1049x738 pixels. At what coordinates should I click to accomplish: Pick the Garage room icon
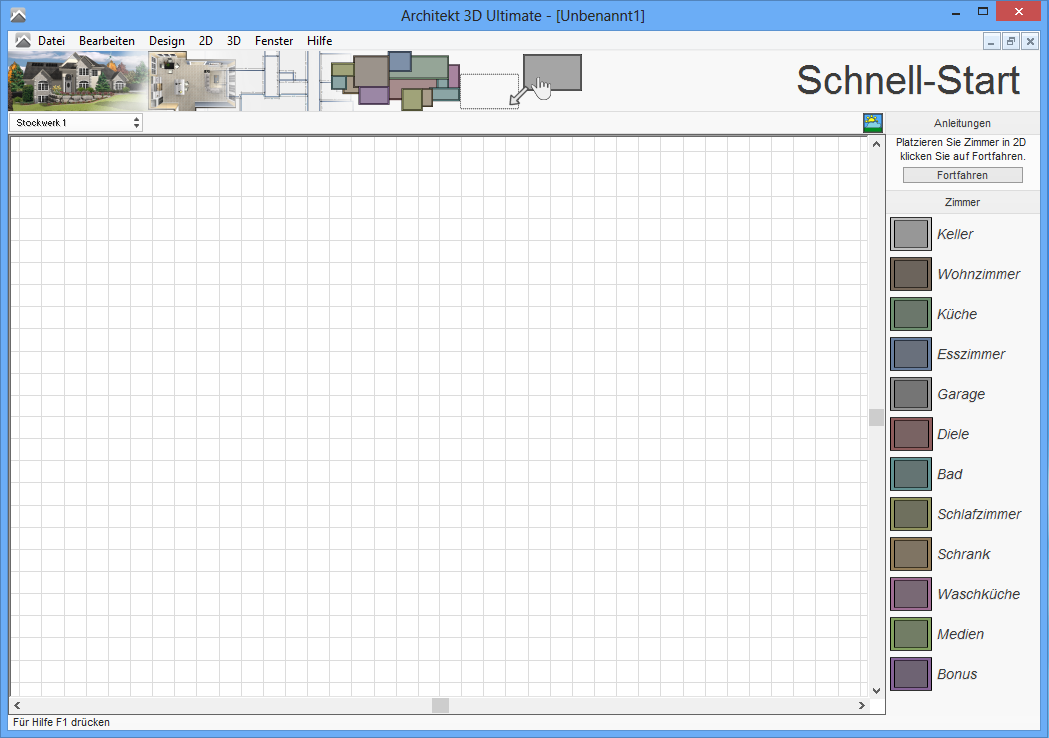point(911,394)
